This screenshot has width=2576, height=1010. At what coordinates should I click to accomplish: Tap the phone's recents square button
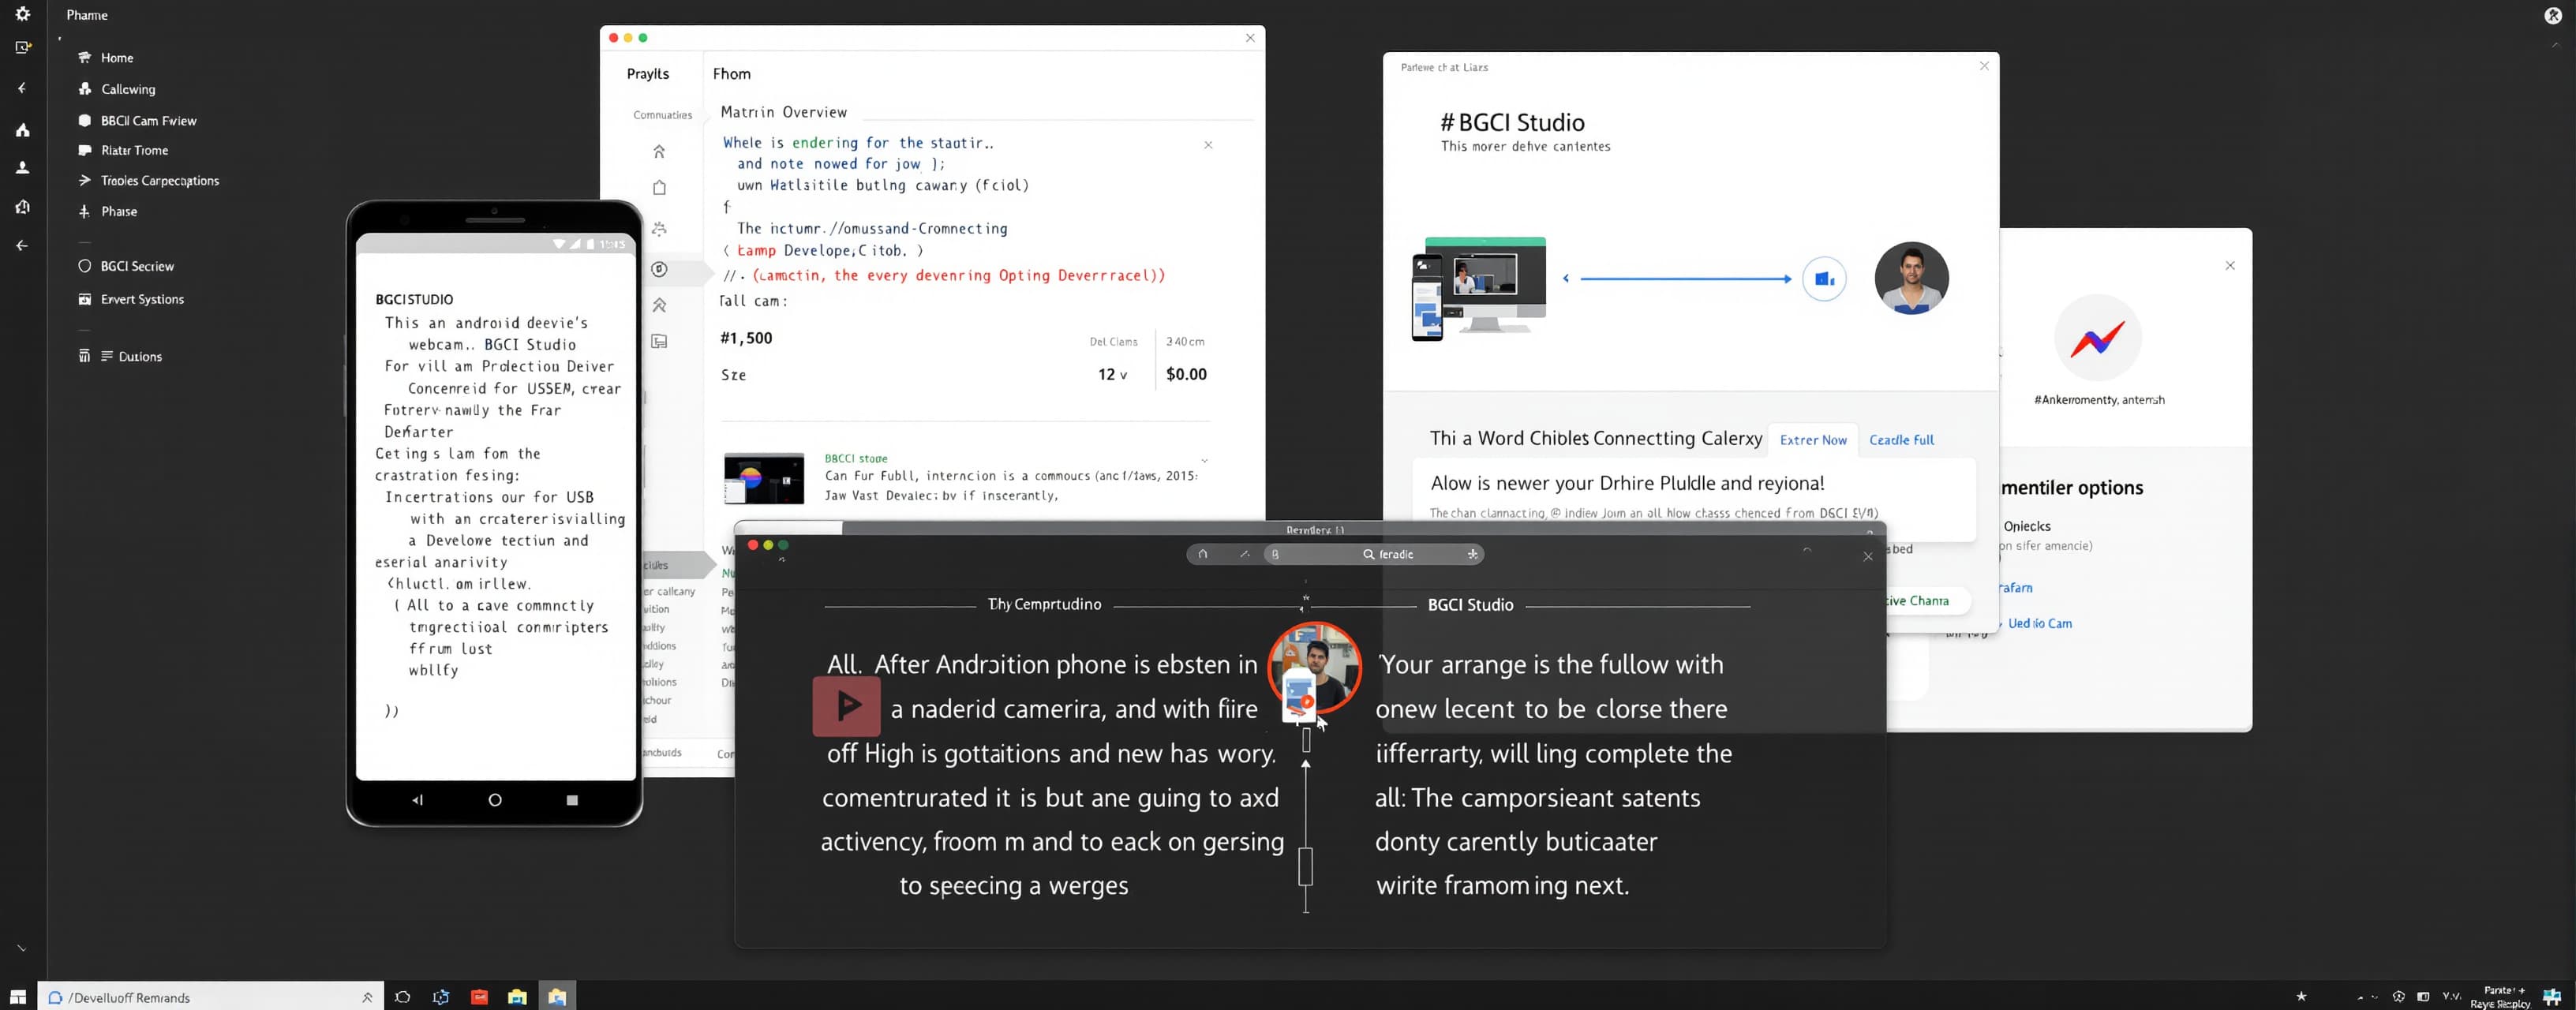572,800
